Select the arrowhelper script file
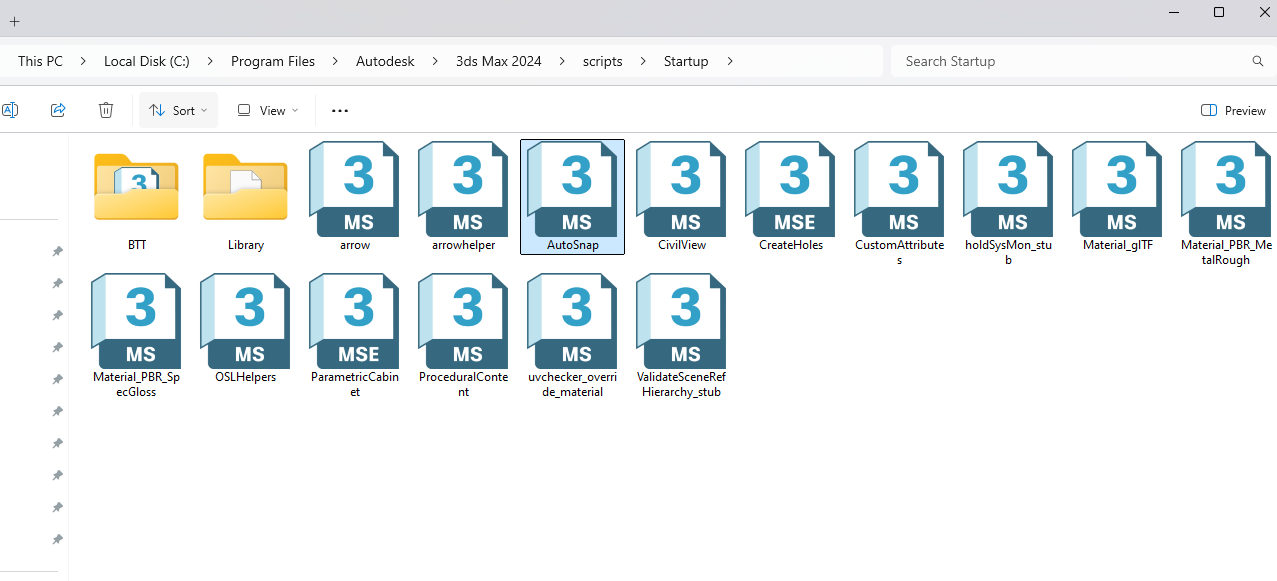The width and height of the screenshot is (1277, 581). [464, 198]
